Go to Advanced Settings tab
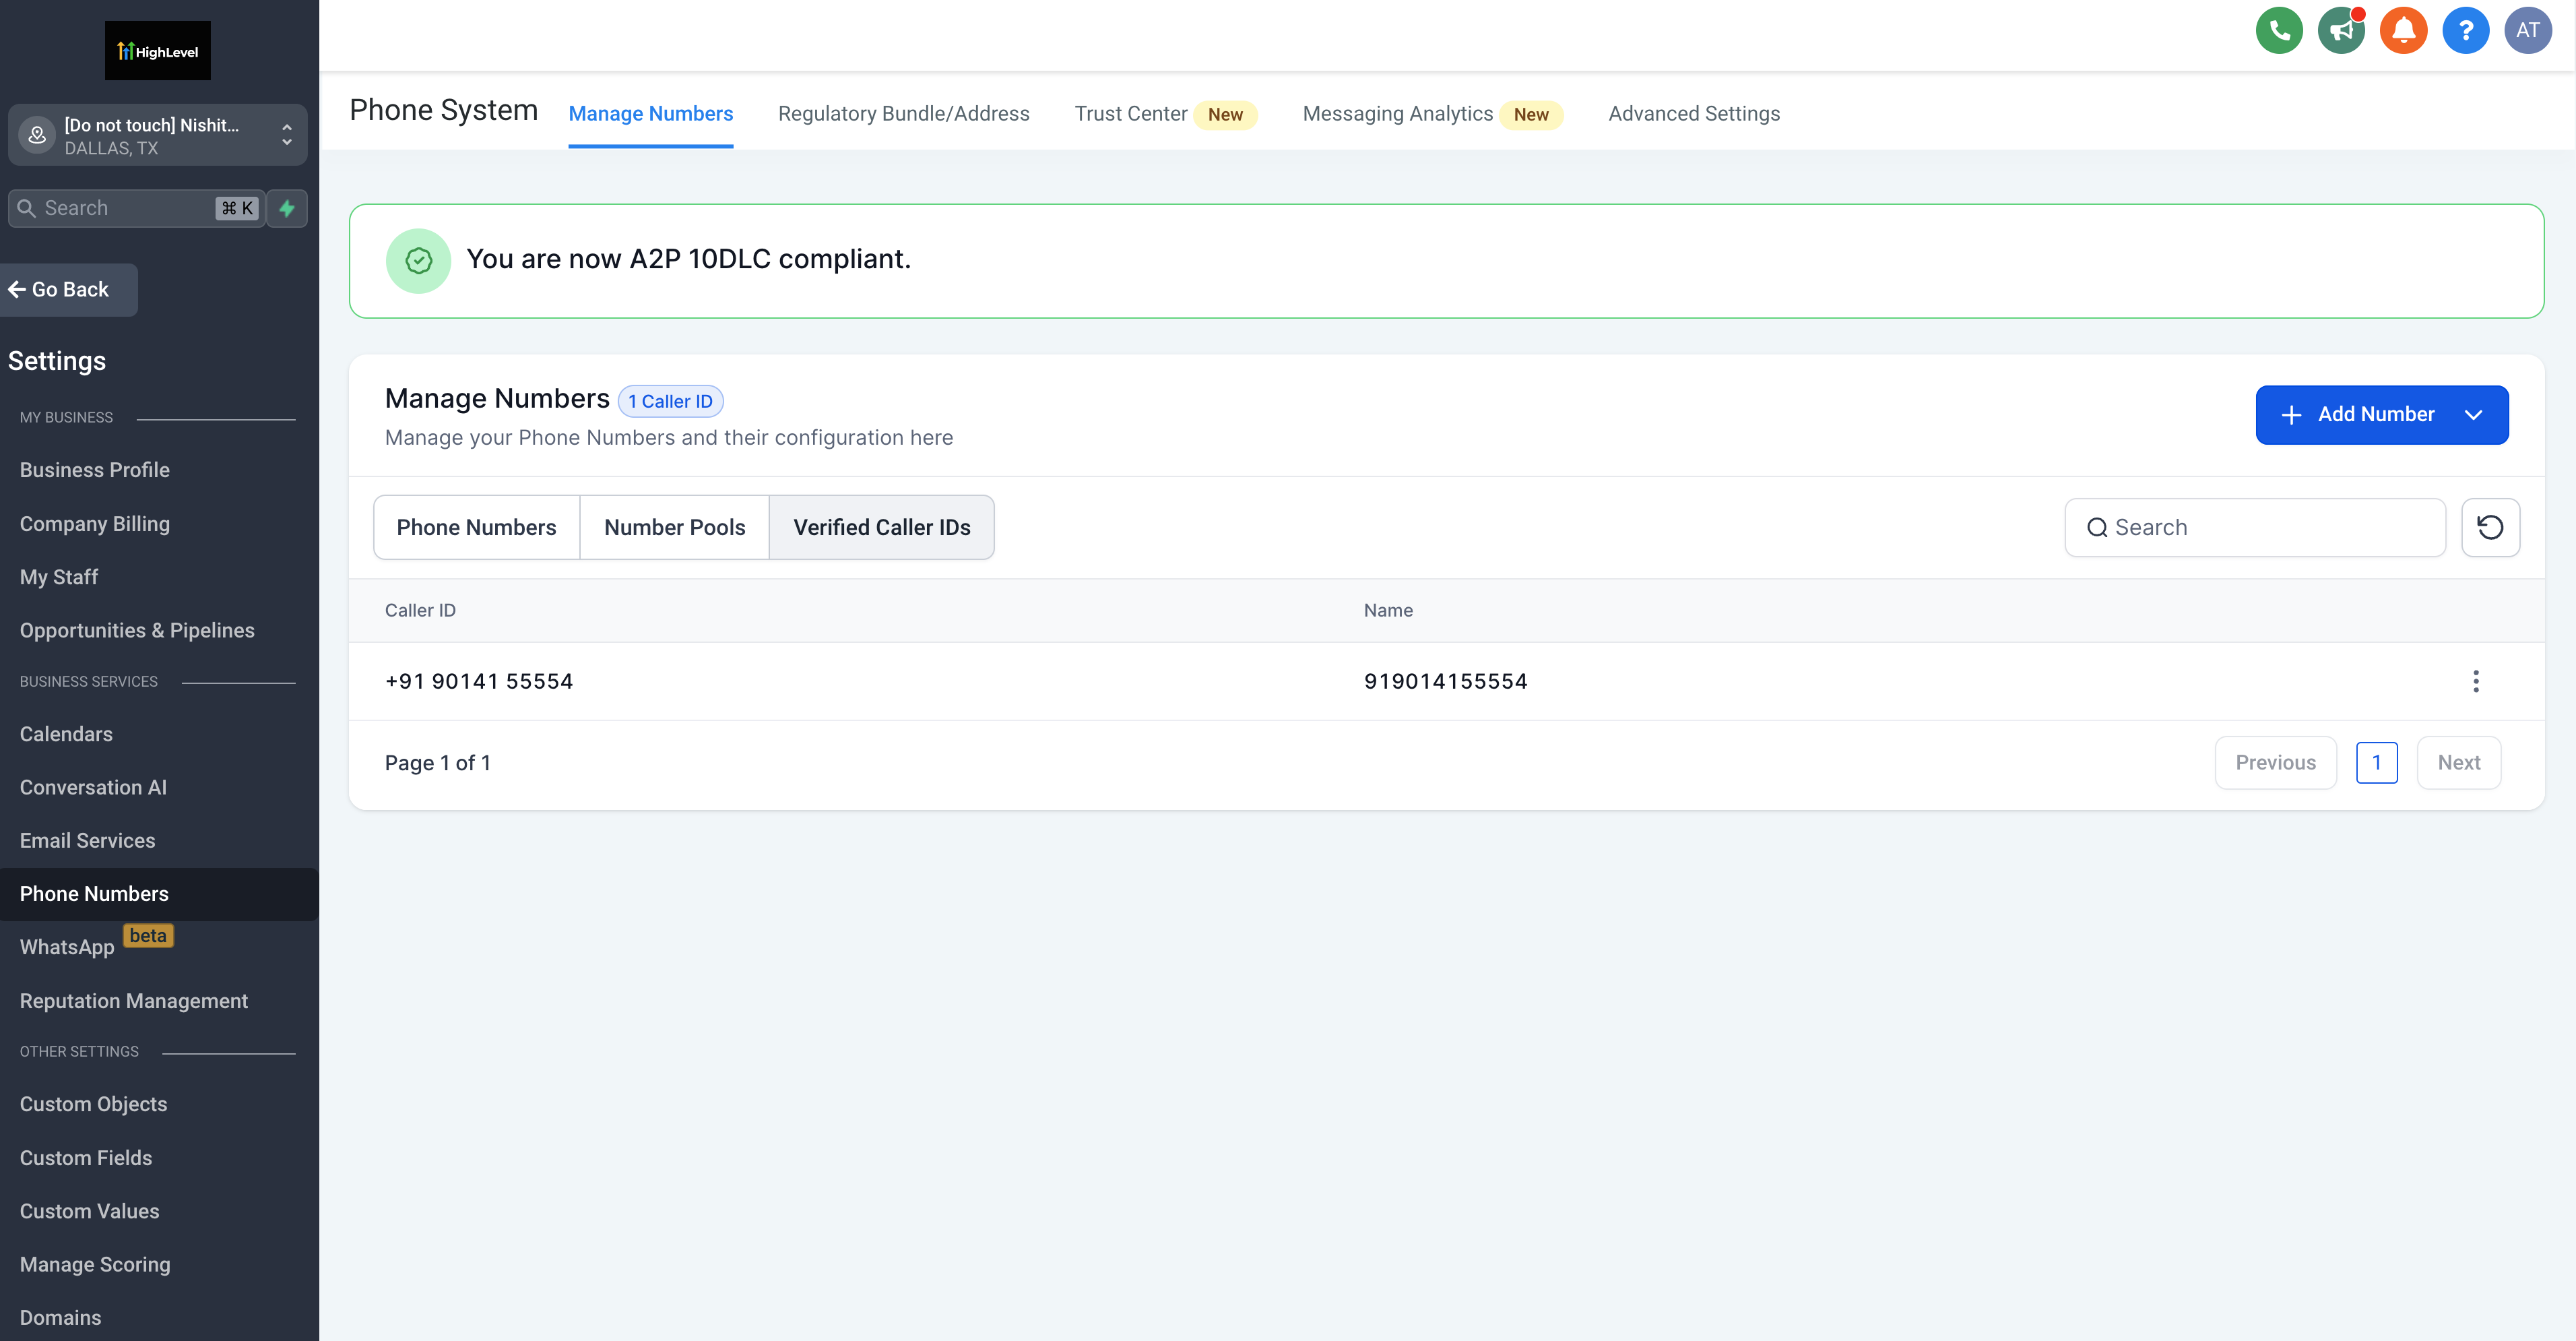Viewport: 2576px width, 1341px height. pos(1693,114)
